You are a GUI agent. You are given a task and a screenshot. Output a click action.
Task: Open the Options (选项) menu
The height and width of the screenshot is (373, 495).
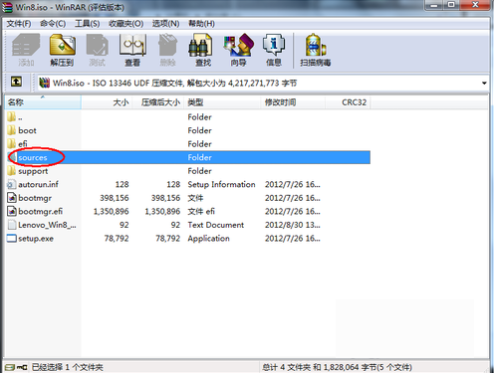(x=166, y=24)
